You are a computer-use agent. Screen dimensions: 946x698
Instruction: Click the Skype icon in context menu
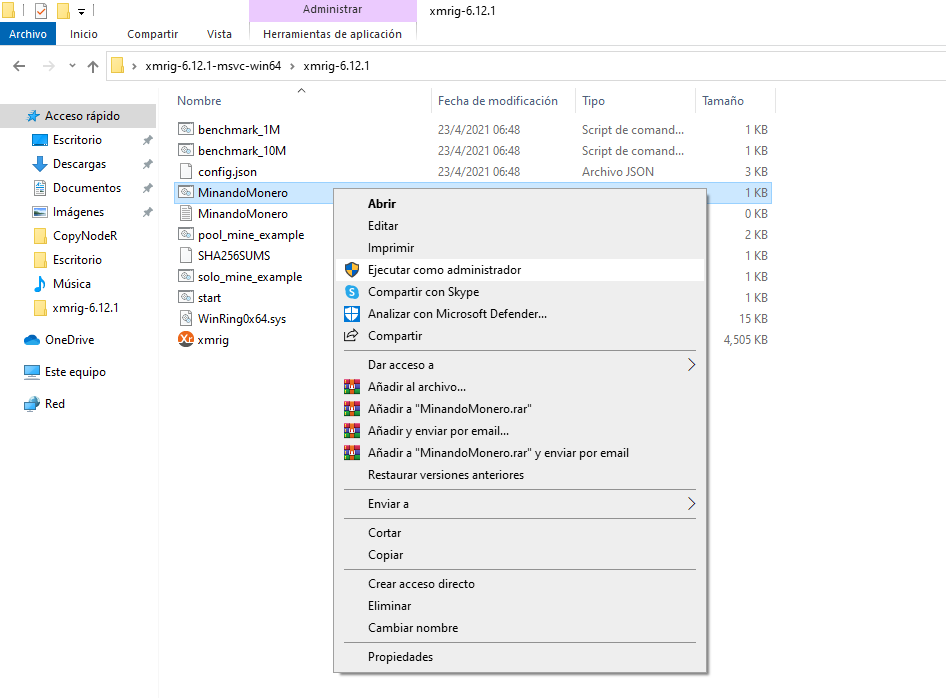351,292
